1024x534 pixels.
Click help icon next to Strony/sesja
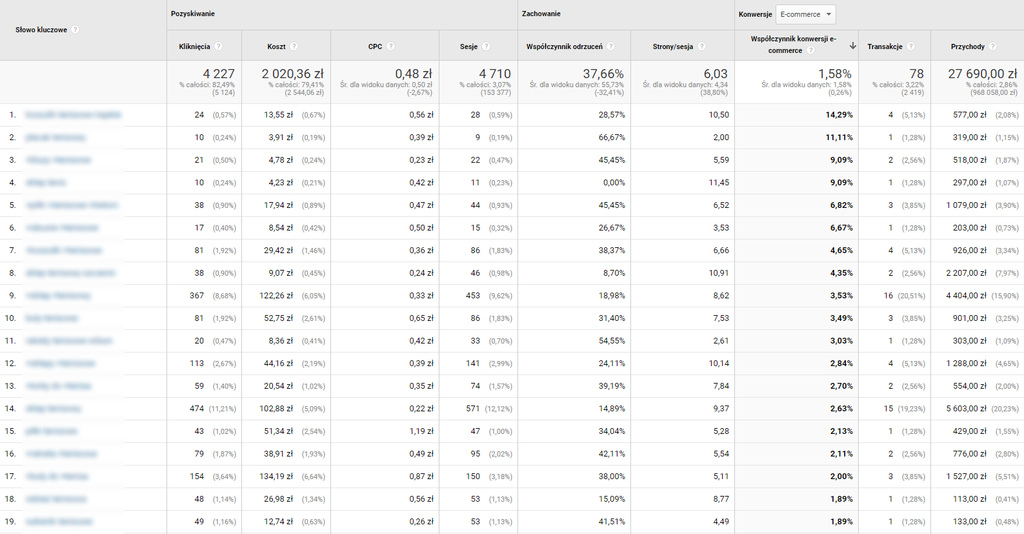tap(701, 46)
